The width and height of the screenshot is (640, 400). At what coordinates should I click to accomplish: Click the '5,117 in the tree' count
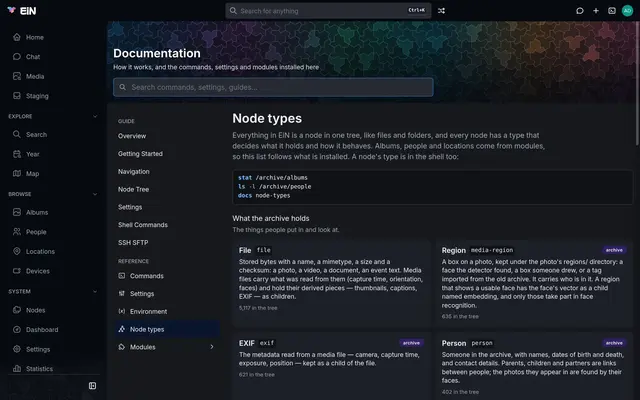(x=258, y=308)
